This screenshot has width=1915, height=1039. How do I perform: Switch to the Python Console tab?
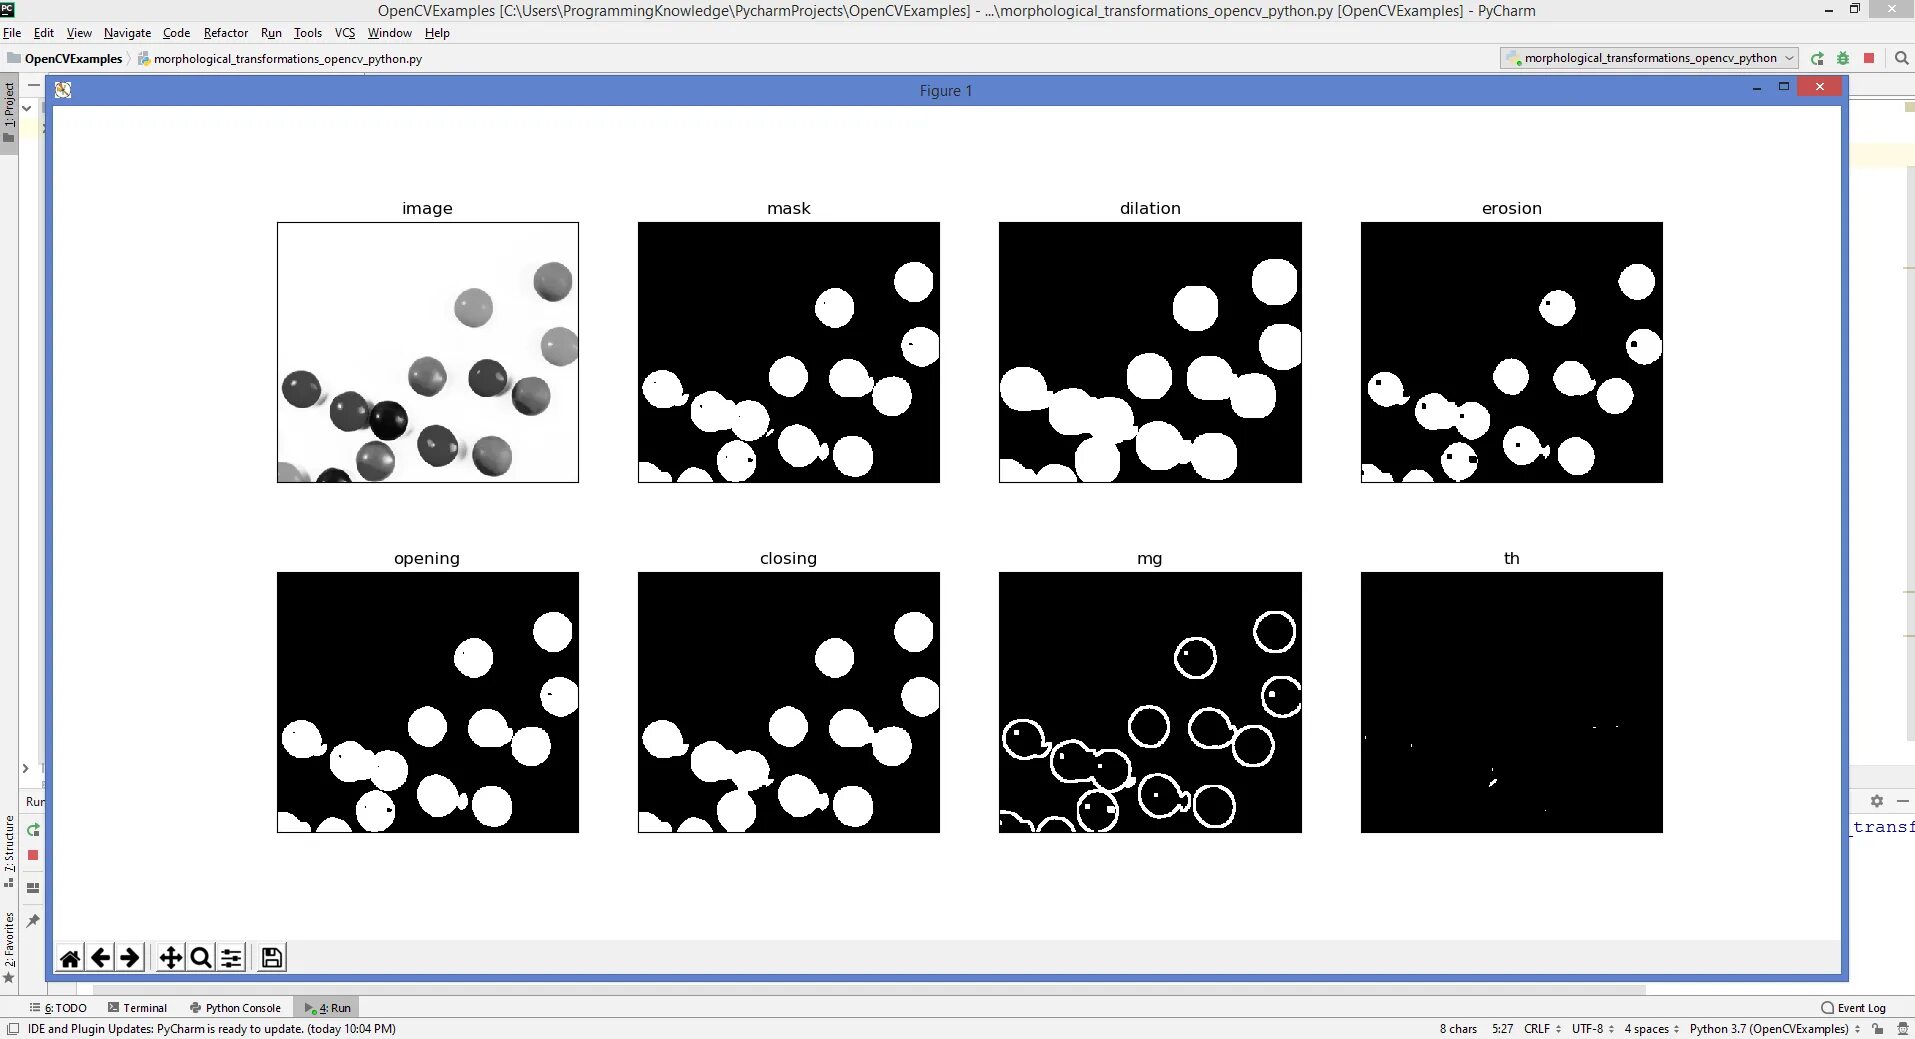pyautogui.click(x=235, y=1008)
